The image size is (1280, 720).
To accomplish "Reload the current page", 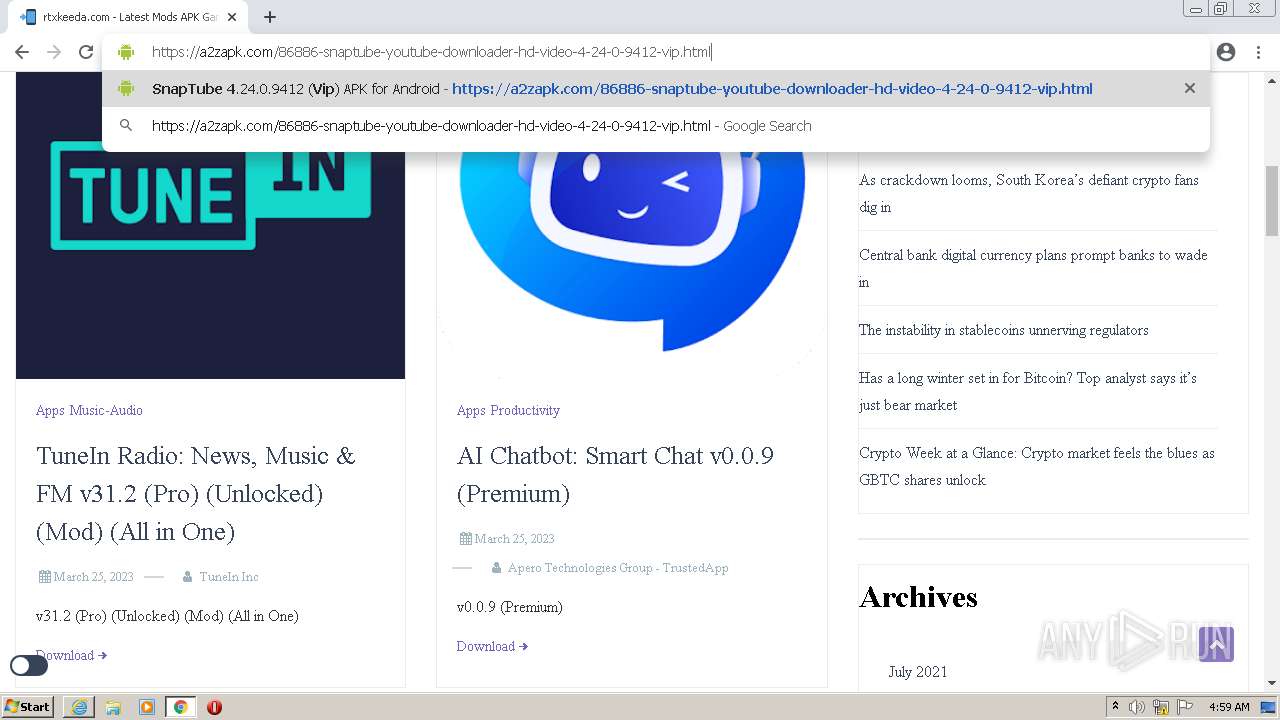I will (x=86, y=52).
